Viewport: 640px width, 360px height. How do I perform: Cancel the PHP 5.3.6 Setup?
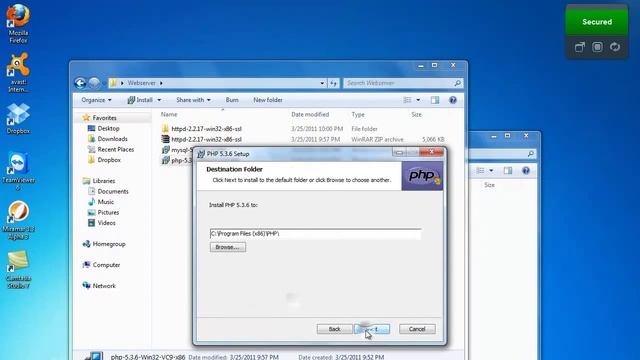point(417,329)
